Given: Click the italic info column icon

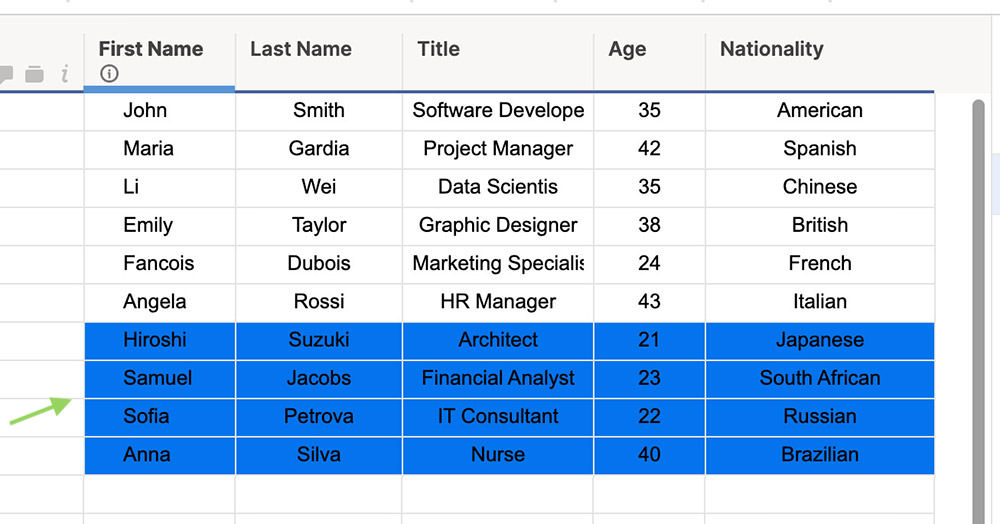Looking at the screenshot, I should [64, 75].
